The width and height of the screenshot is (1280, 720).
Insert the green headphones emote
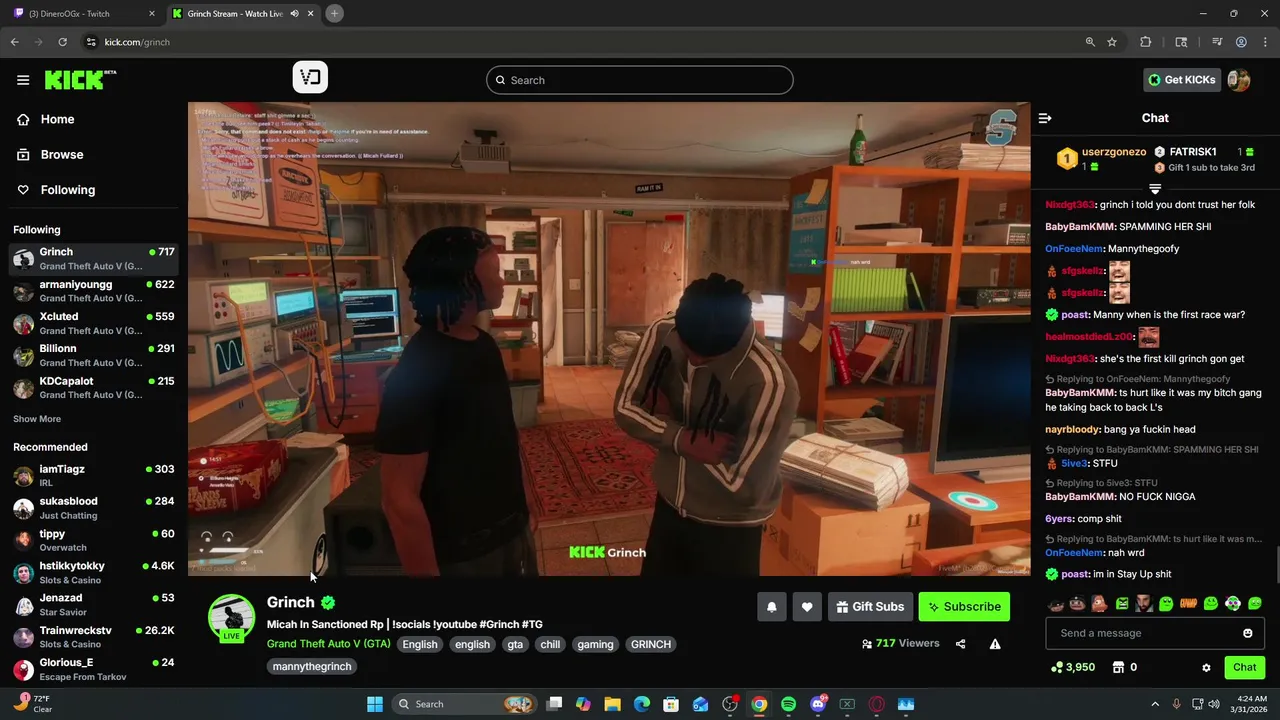click(1233, 603)
